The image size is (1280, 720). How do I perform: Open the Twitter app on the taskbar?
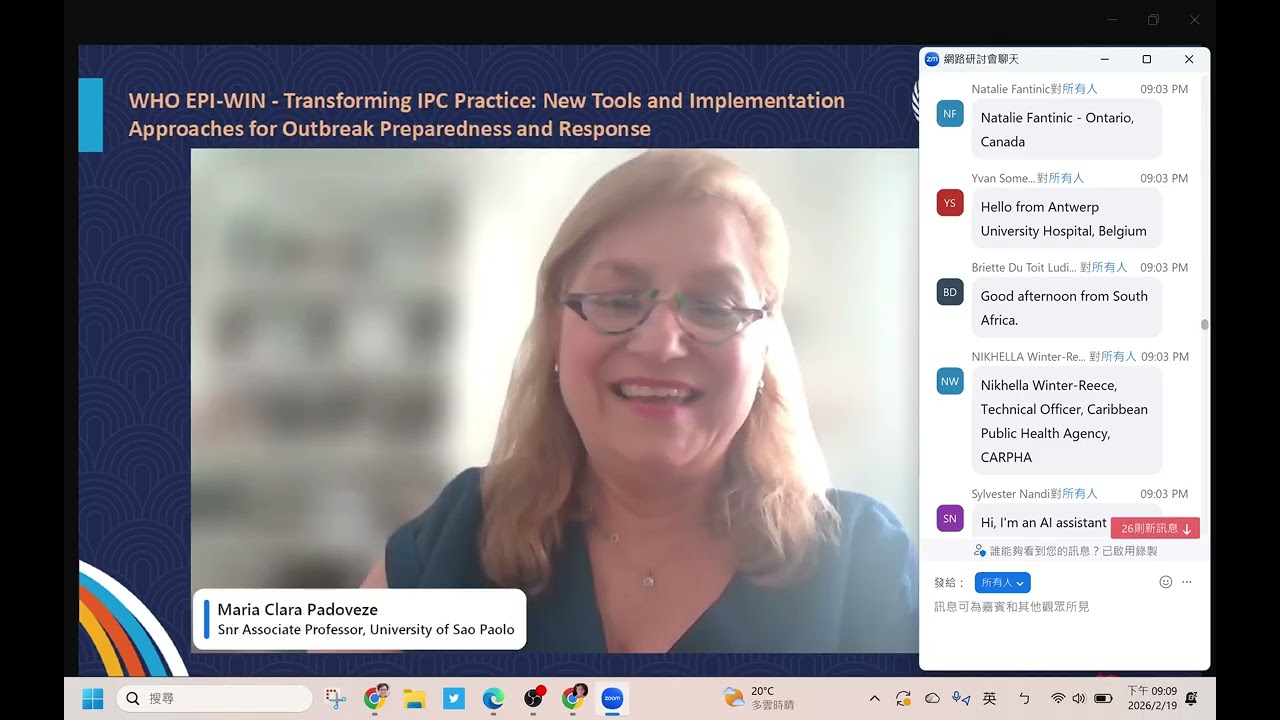pos(454,698)
